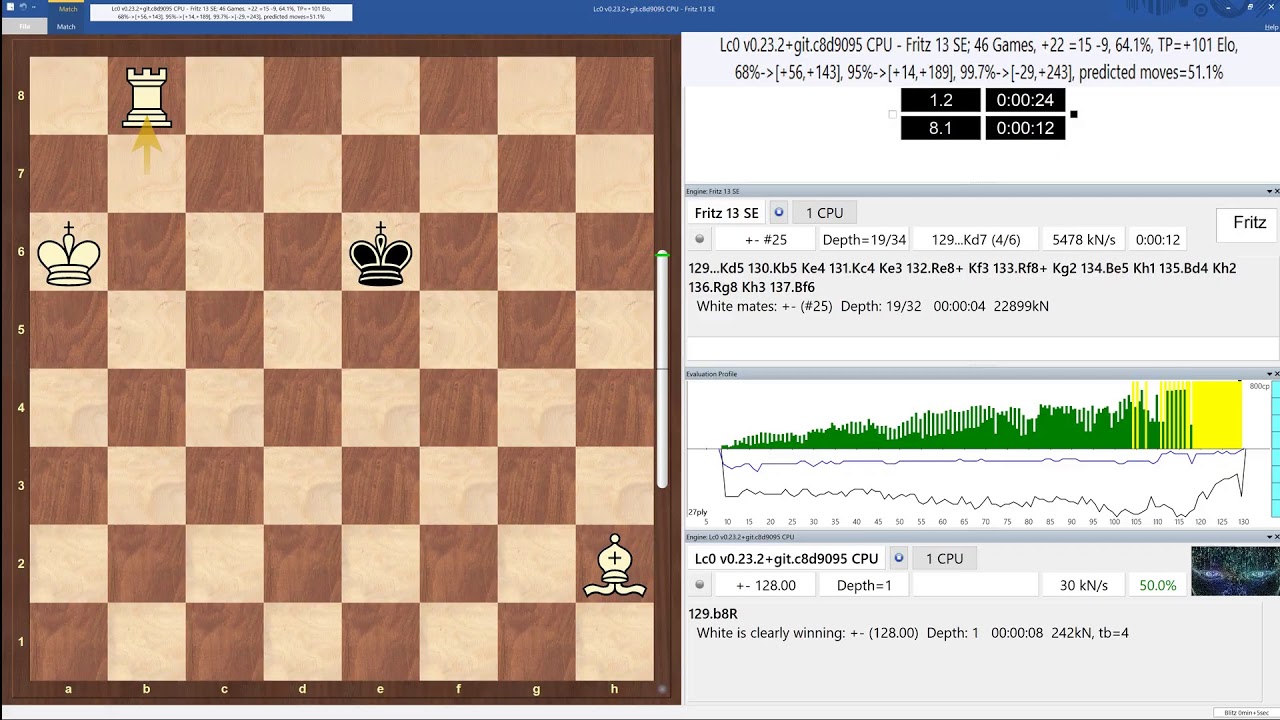Image resolution: width=1280 pixels, height=720 pixels.
Task: Click the Lc0 v0.23.2 engine name button
Action: click(787, 558)
